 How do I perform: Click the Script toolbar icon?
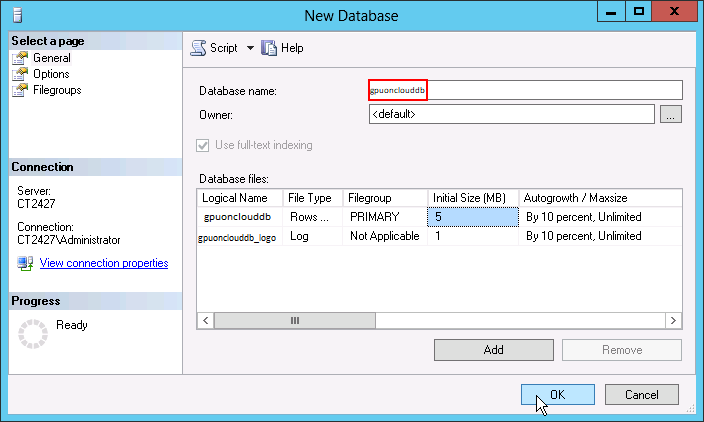[199, 48]
